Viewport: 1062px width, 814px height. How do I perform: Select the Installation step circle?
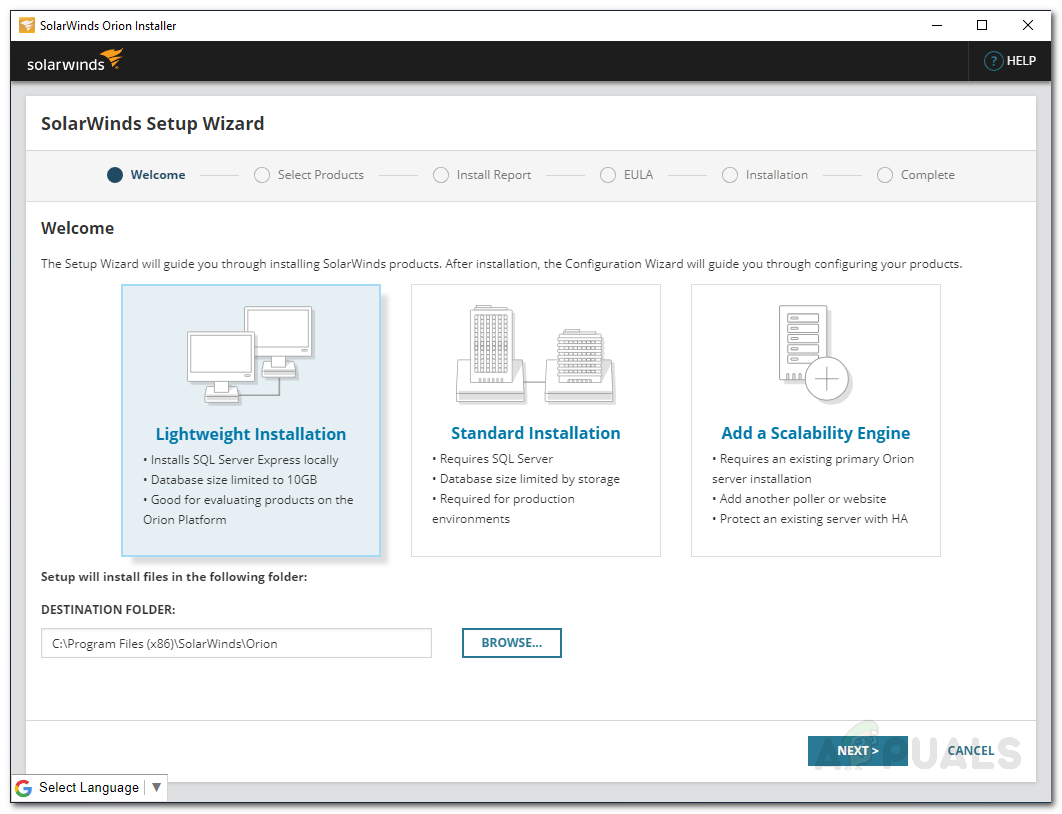tap(729, 175)
